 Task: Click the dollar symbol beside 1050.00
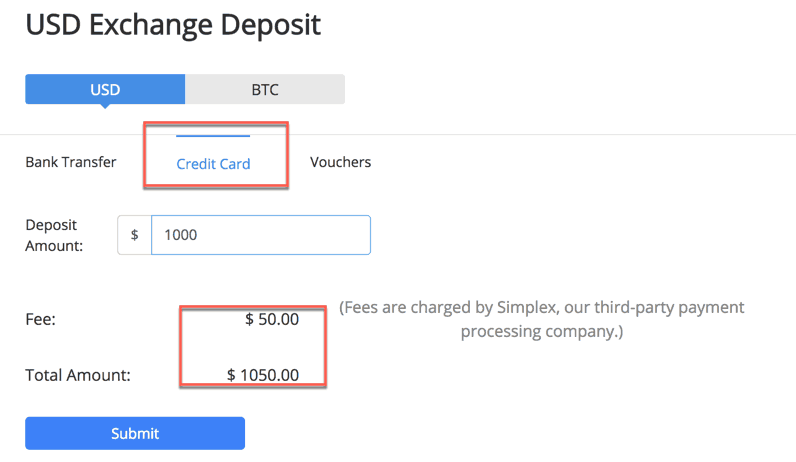(x=231, y=375)
